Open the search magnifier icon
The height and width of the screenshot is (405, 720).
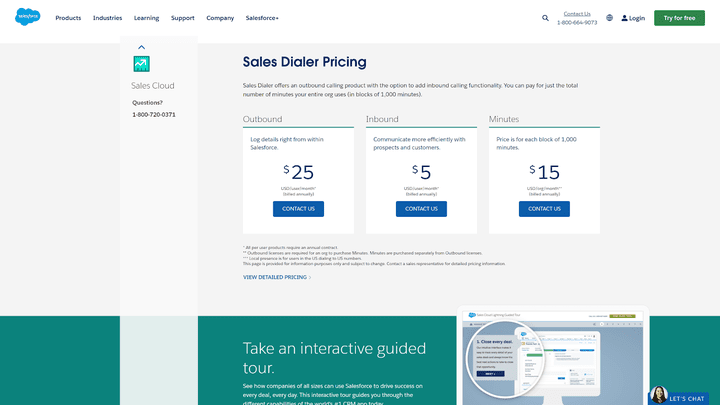[545, 18]
